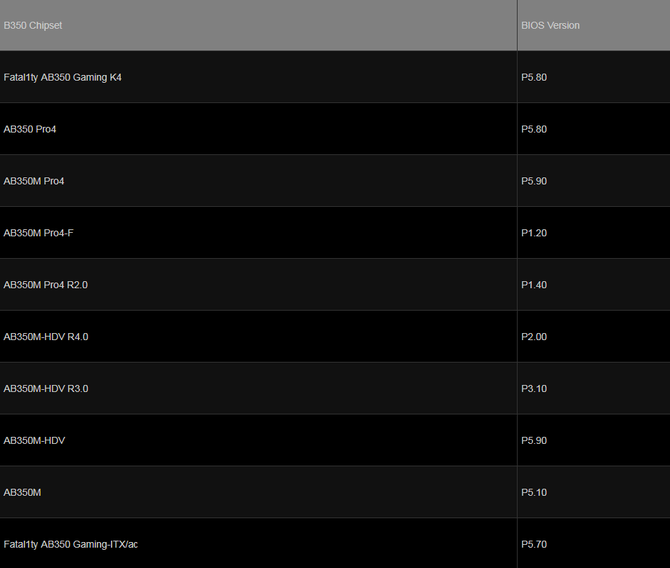Open the Fatal1ty AB350 Gaming-ITX/ac entry
The image size is (670, 568).
click(71, 544)
